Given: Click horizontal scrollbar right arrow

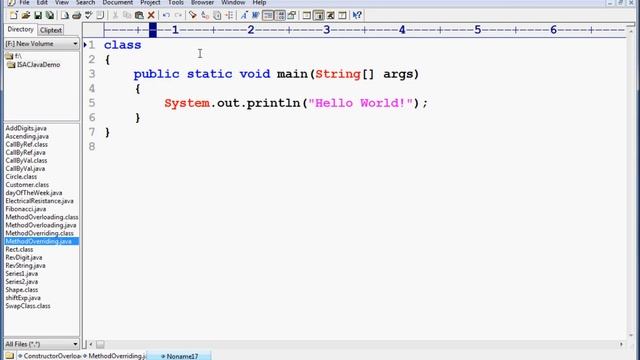Looking at the screenshot, I should (x=622, y=344).
